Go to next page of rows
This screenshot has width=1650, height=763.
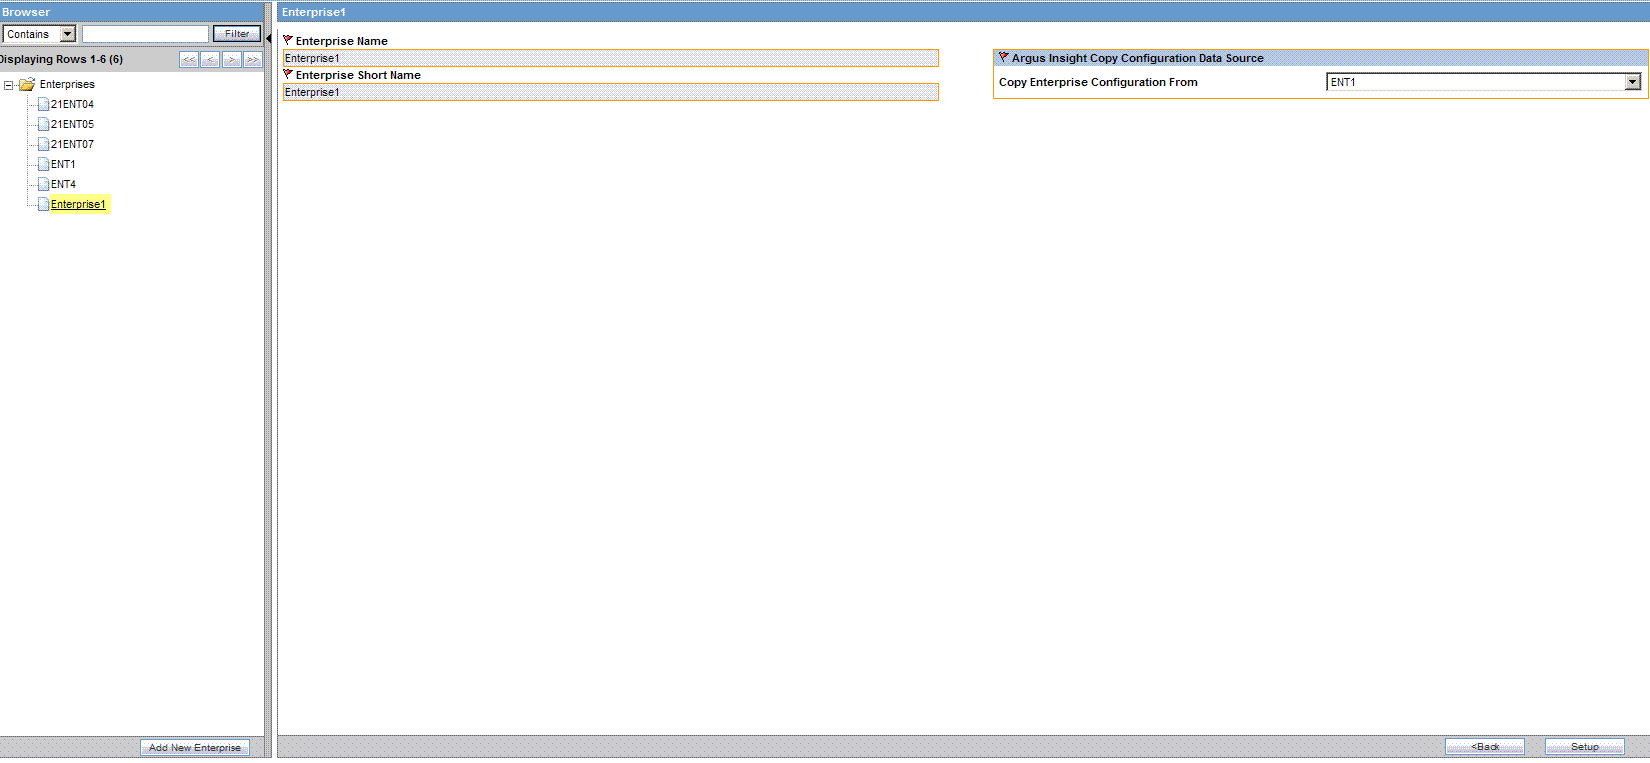[x=231, y=60]
